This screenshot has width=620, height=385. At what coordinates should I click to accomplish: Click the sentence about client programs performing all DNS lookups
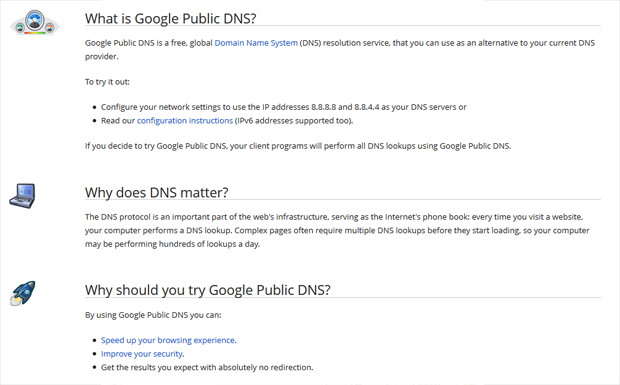[x=298, y=146]
